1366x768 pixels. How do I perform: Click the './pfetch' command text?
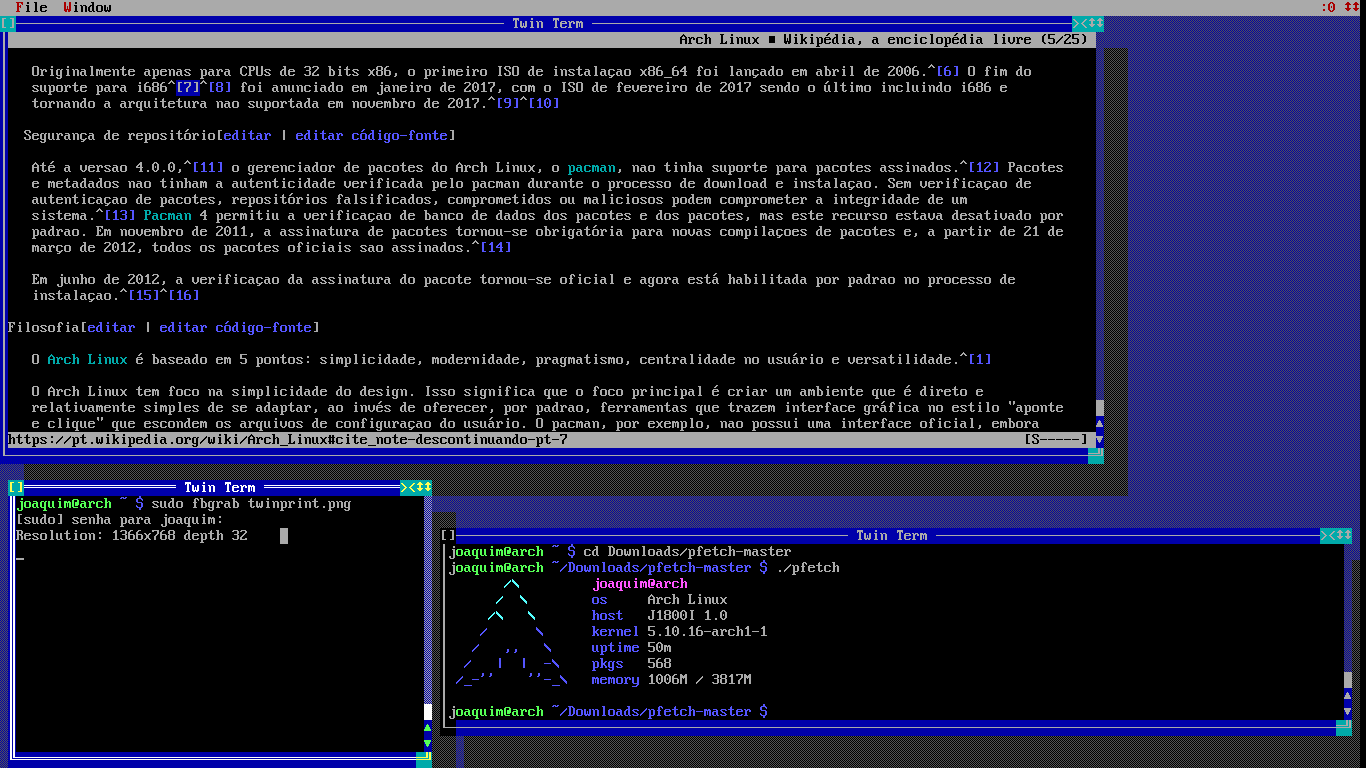tap(808, 567)
